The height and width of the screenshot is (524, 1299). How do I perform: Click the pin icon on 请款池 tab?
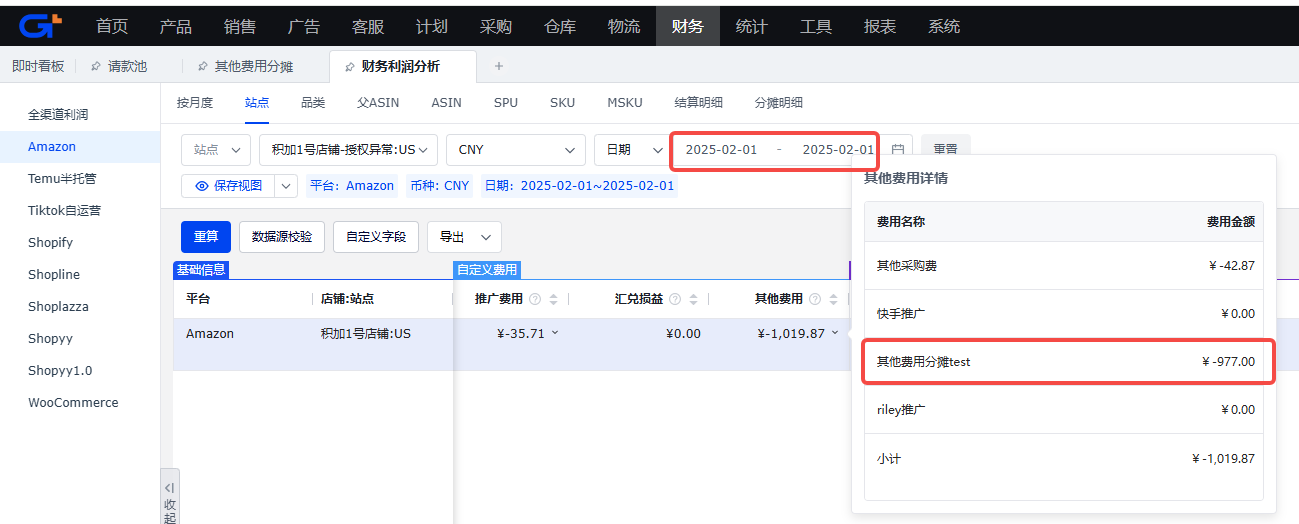pos(96,66)
